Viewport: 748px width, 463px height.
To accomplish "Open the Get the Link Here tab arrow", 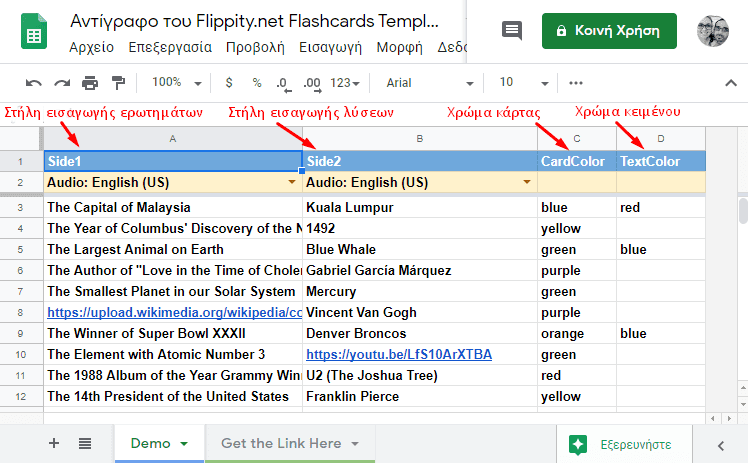I will pyautogui.click(x=355, y=444).
